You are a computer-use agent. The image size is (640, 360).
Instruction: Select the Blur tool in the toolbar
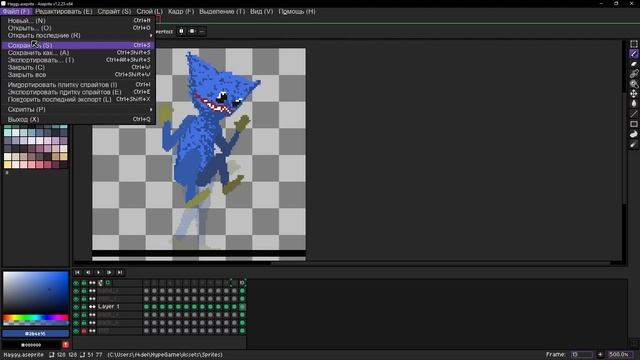click(x=633, y=144)
